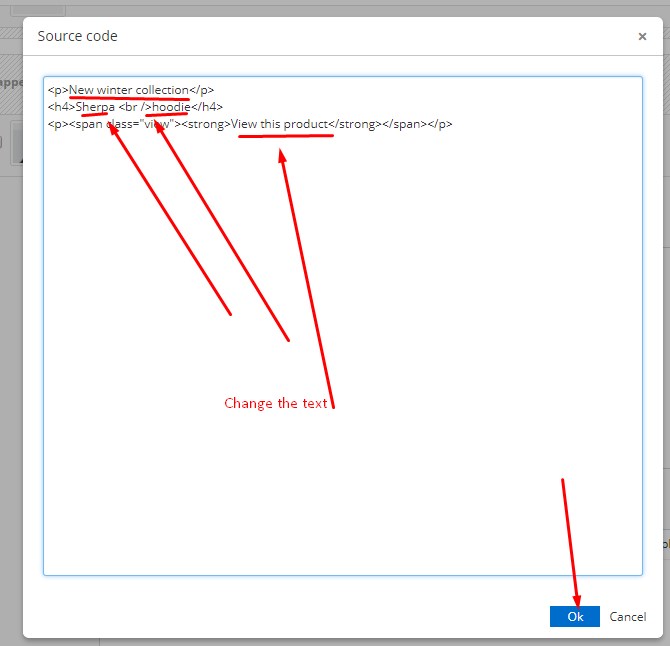Click the 'New winter collection' text

pyautogui.click(x=128, y=90)
